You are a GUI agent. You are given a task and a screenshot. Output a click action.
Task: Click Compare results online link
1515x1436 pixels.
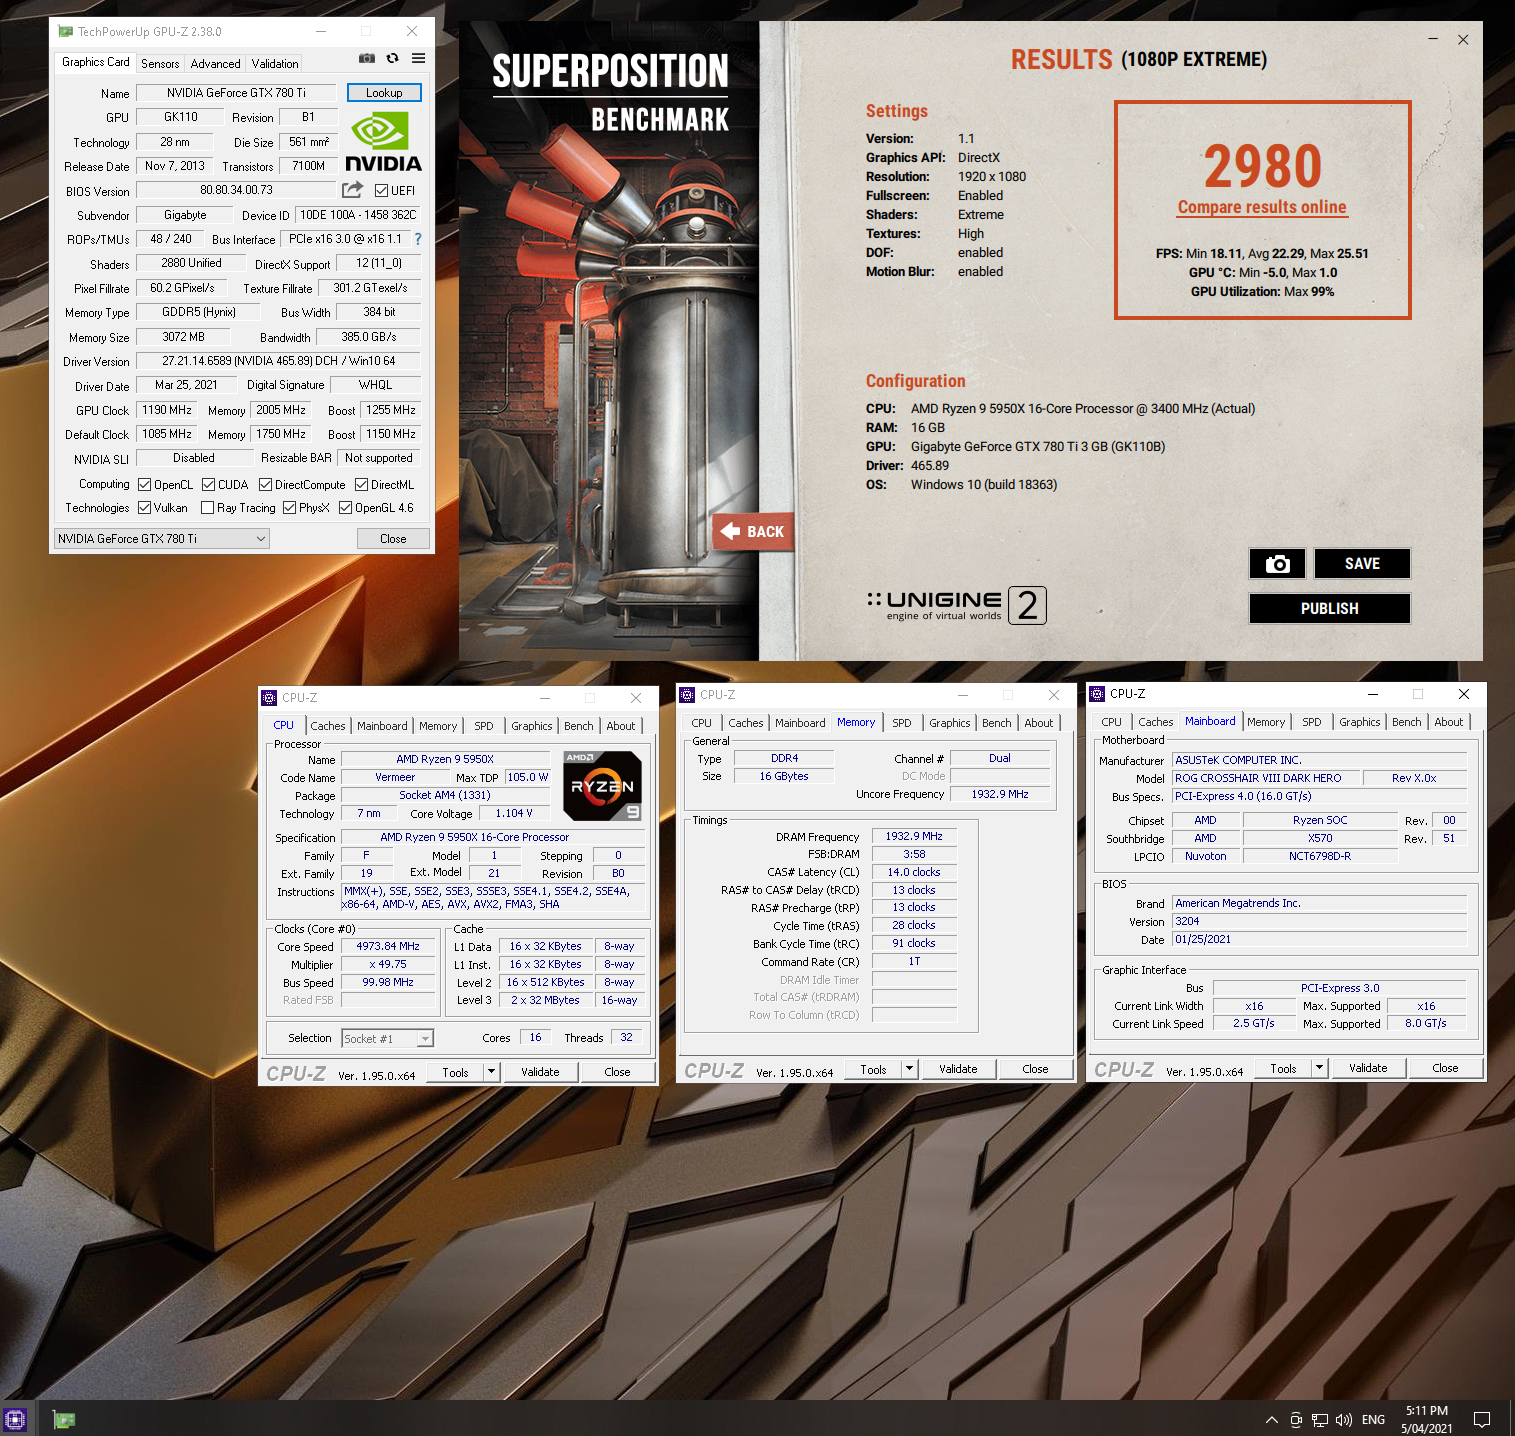(1262, 207)
